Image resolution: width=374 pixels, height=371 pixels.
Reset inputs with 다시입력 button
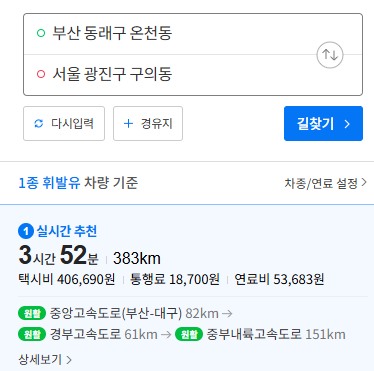[x=64, y=124]
